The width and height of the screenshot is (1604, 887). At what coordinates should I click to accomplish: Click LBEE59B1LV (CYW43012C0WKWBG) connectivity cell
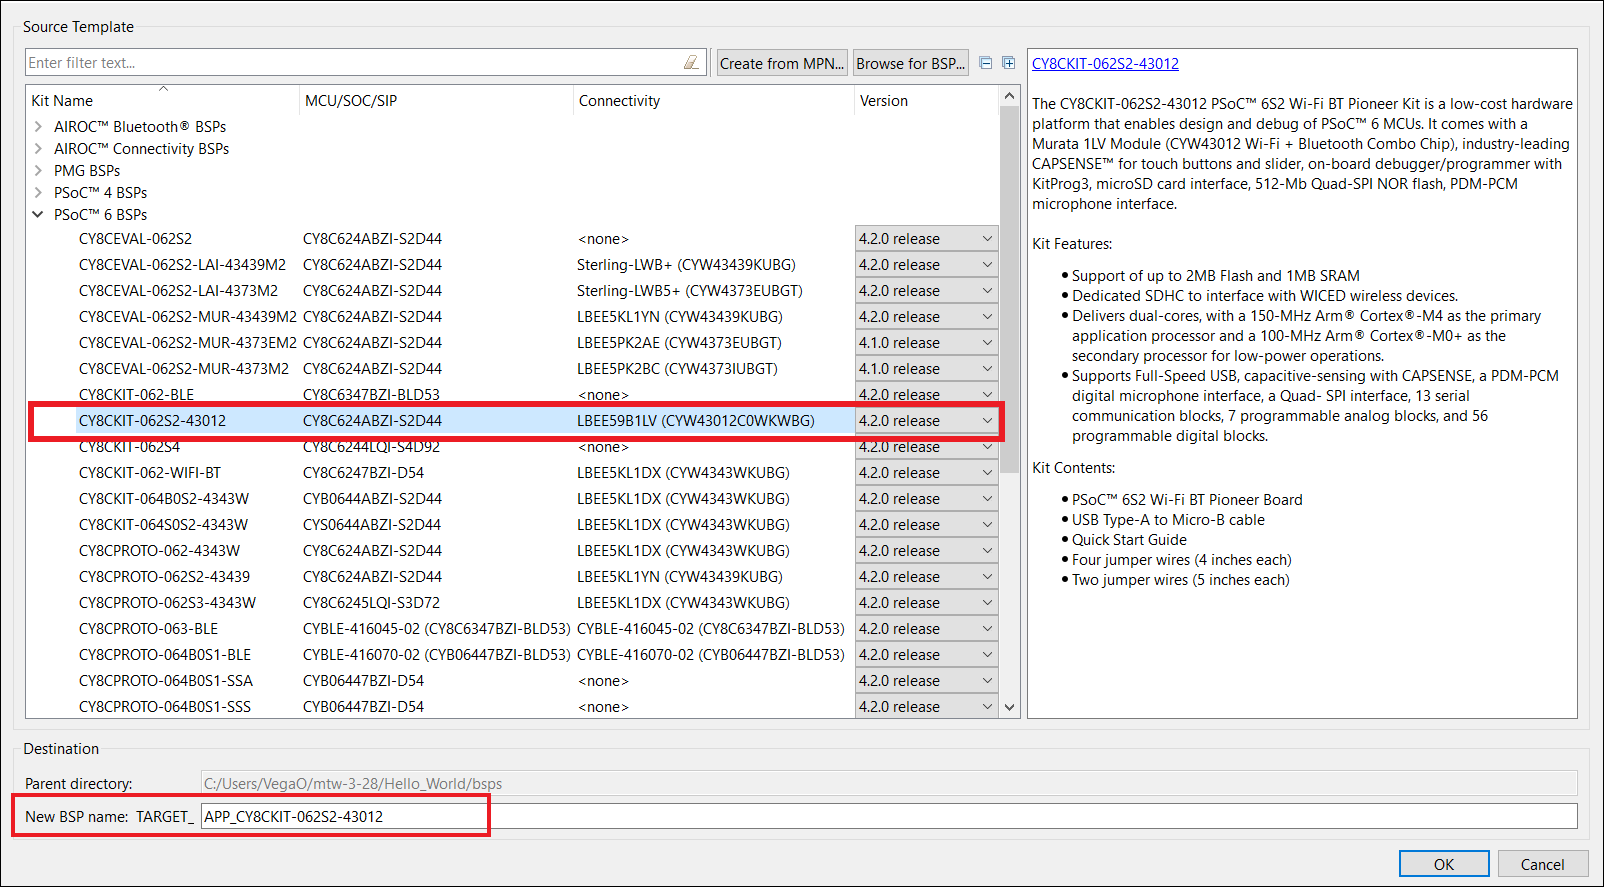[696, 421]
